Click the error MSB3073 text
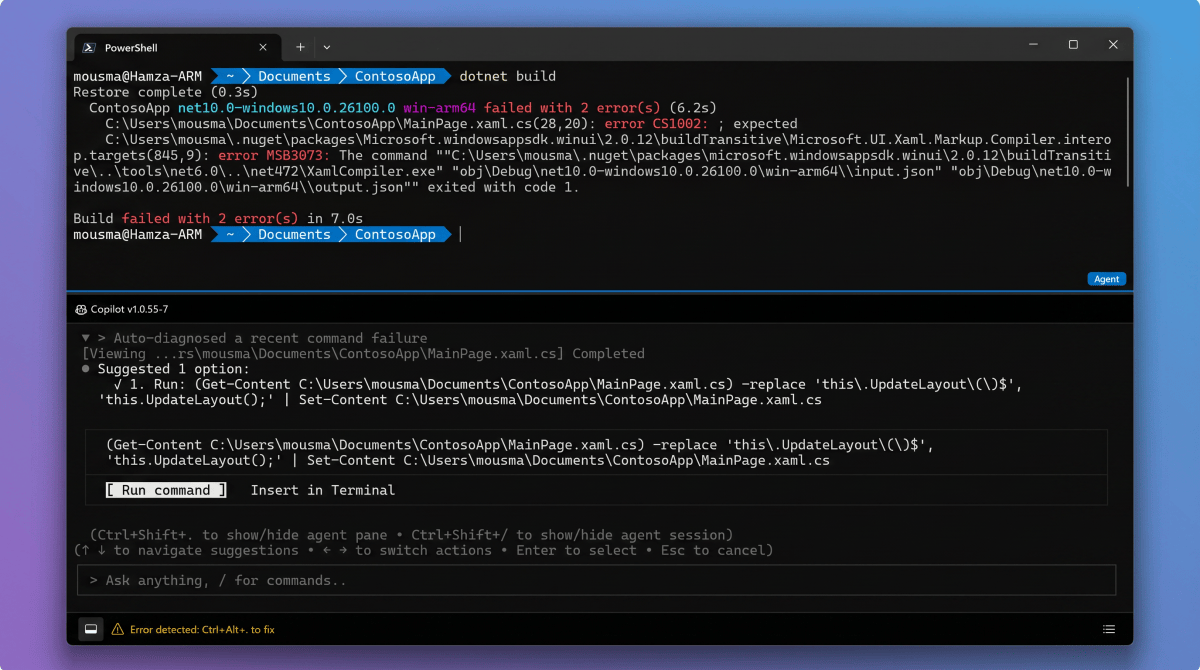 tap(274, 156)
